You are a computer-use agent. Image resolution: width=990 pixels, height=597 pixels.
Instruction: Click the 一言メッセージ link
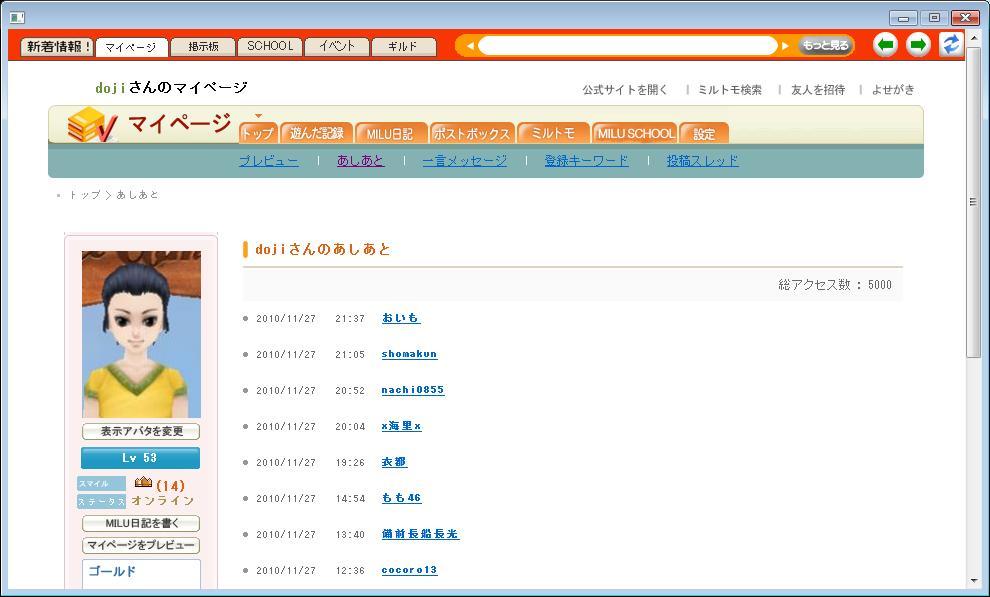click(464, 160)
